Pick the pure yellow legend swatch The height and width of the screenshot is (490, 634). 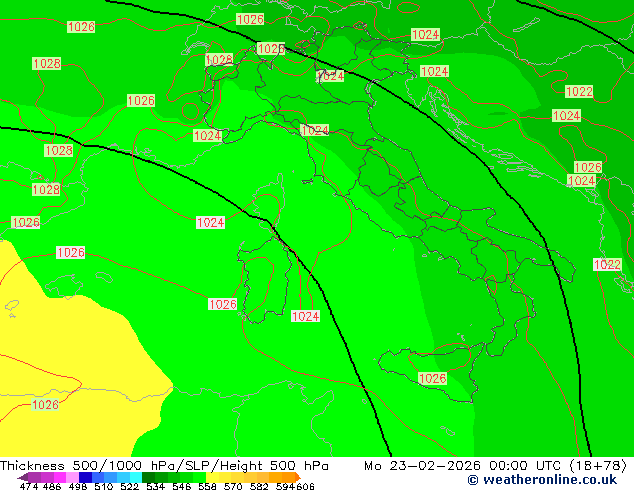[212, 477]
